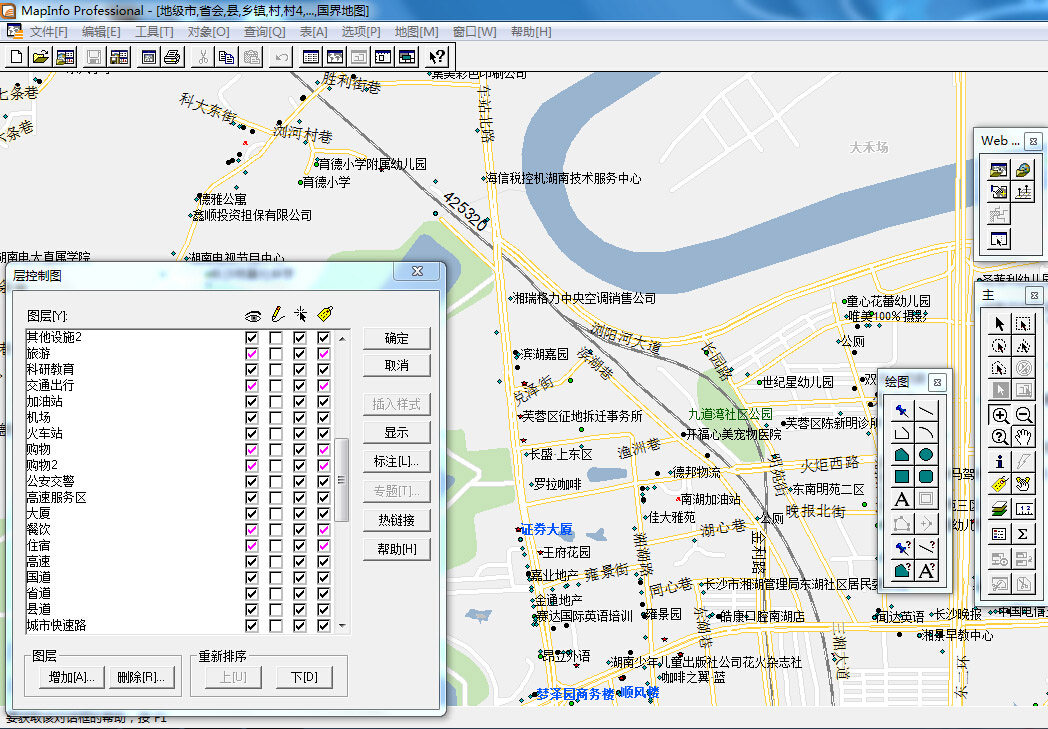Click the Print icon on top toolbar
Image resolution: width=1048 pixels, height=729 pixels.
[171, 57]
